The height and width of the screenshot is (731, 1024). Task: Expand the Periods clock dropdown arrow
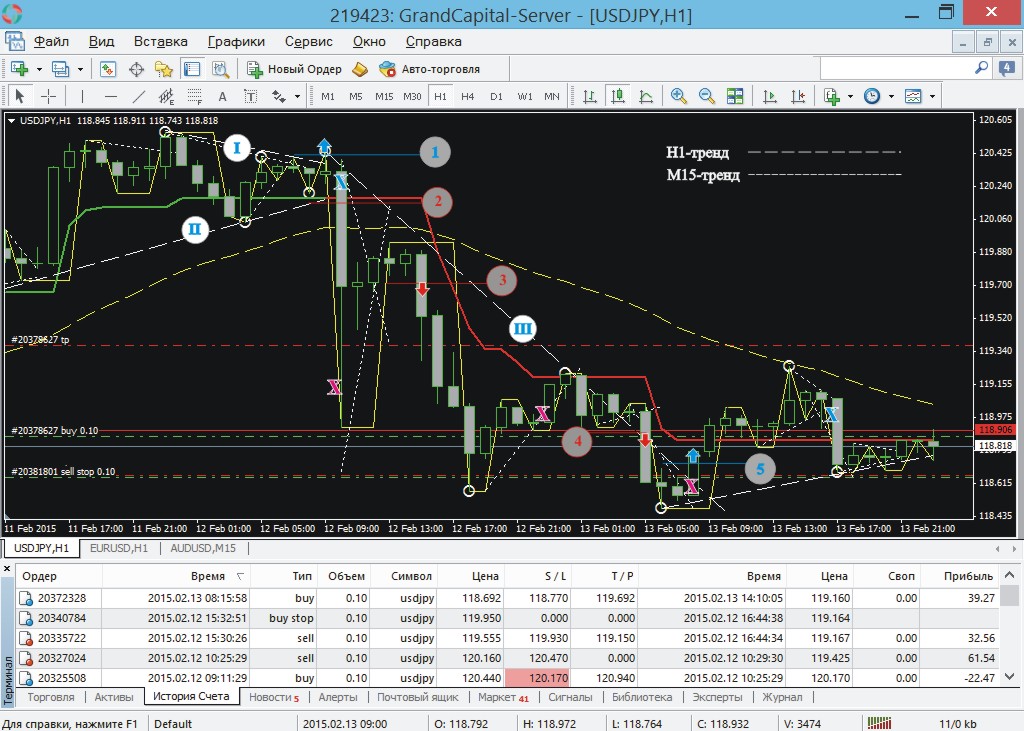891,97
